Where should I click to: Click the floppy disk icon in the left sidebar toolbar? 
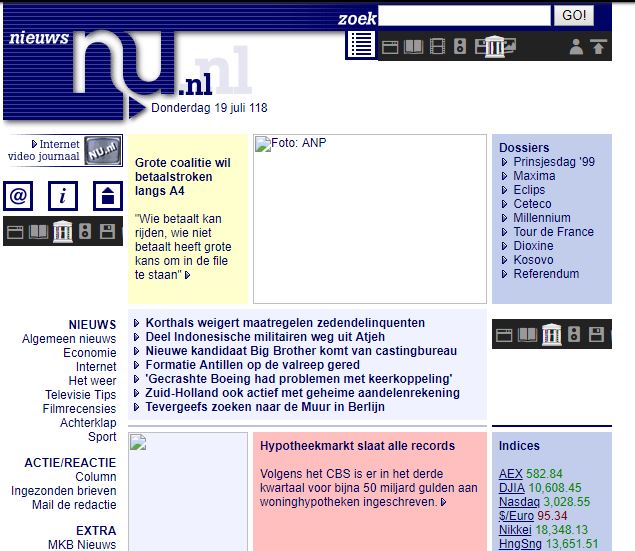point(107,232)
